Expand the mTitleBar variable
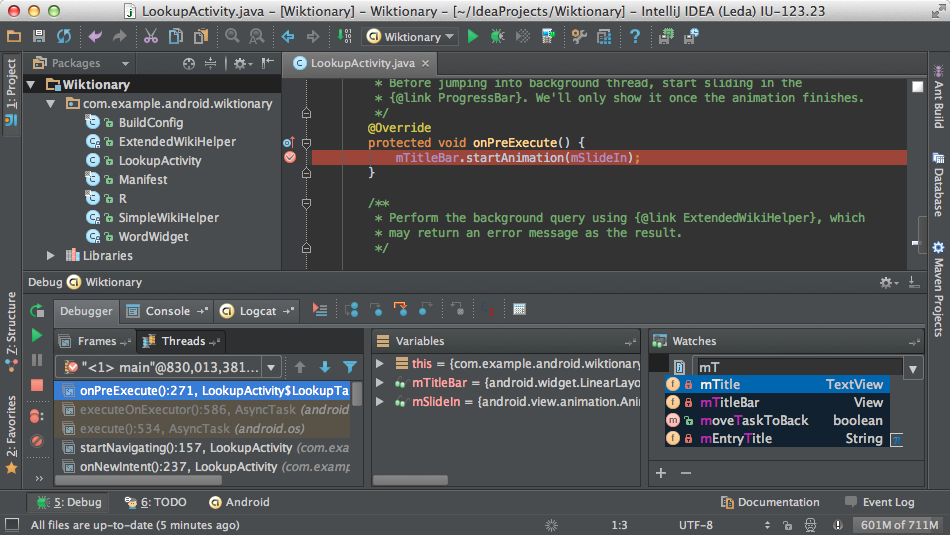950x535 pixels. point(379,382)
